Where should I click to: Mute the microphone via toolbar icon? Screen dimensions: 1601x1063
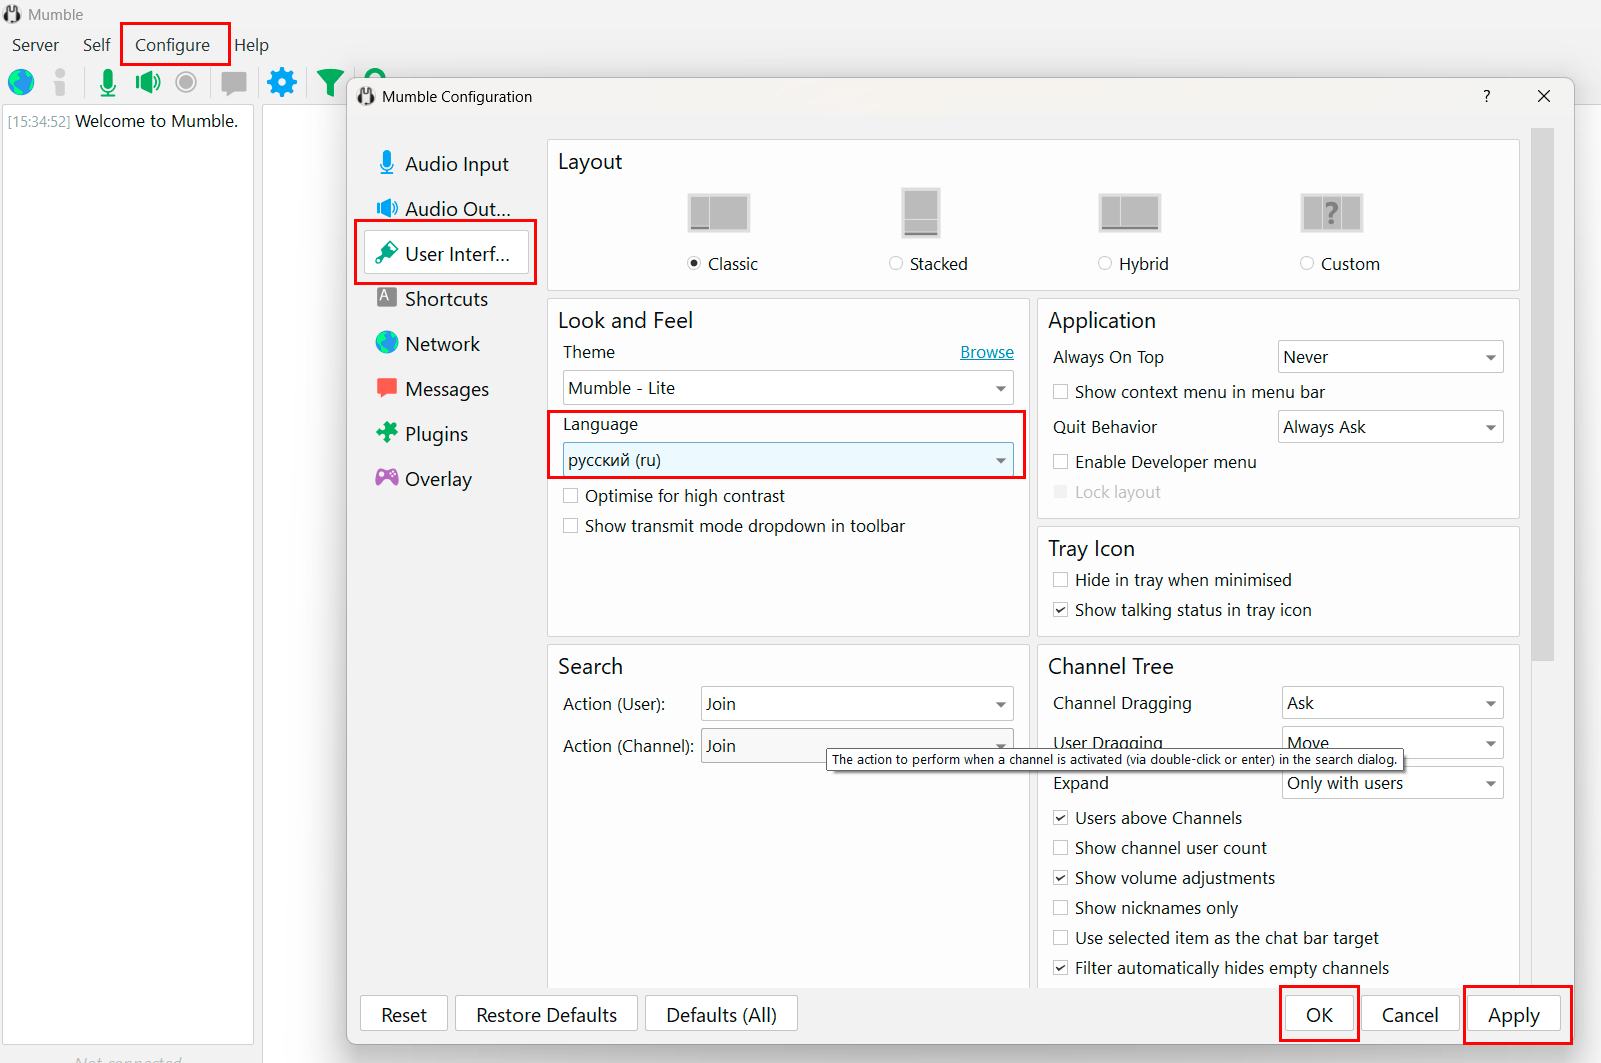coord(108,82)
